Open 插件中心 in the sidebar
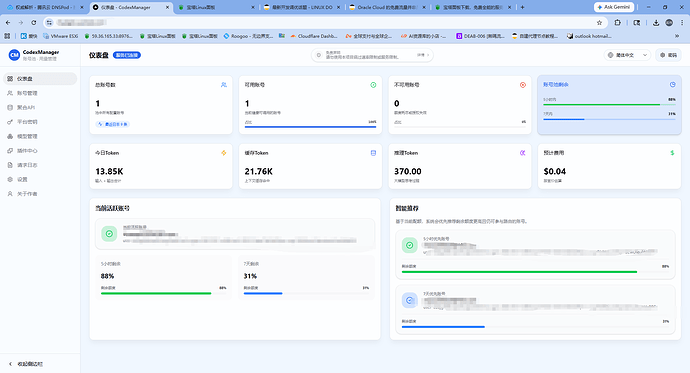 click(40, 151)
